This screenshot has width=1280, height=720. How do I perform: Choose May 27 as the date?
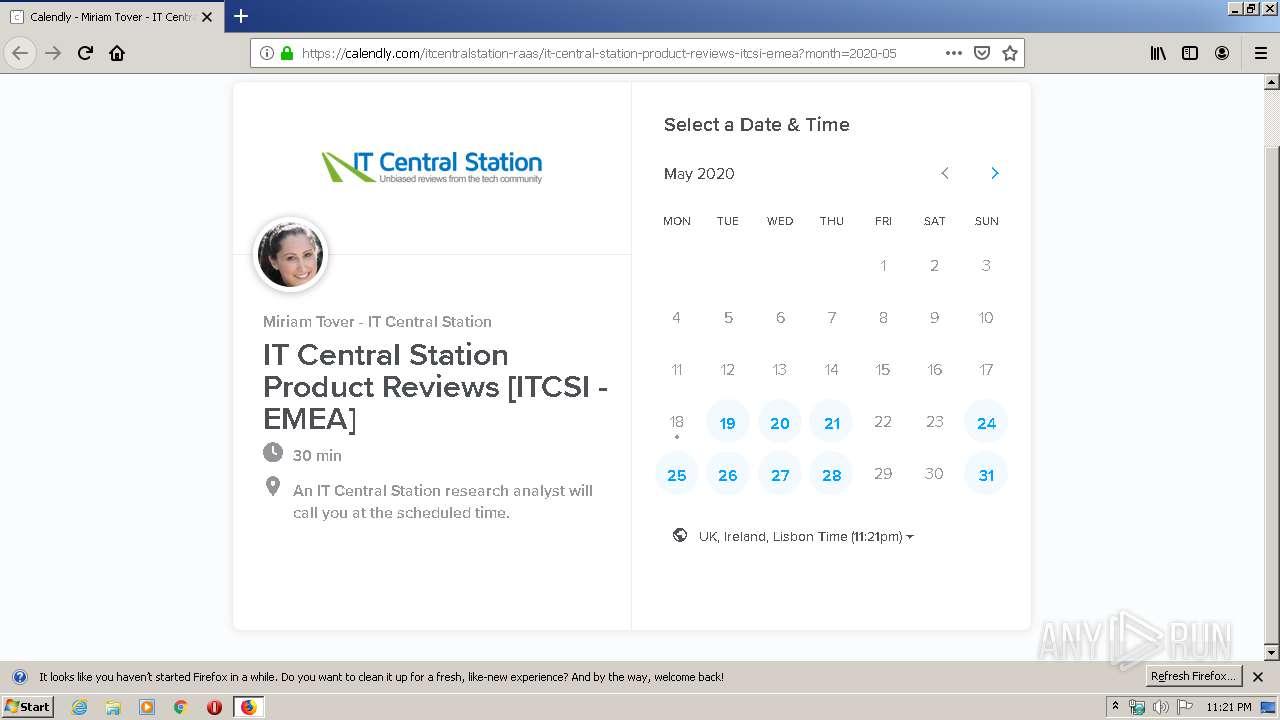780,475
